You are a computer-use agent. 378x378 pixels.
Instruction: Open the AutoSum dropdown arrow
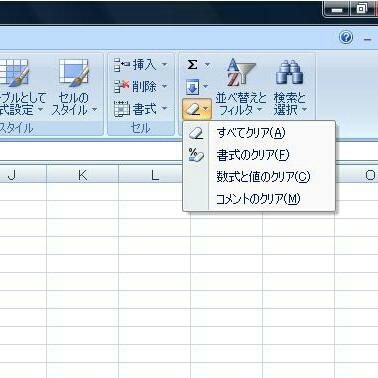pyautogui.click(x=207, y=65)
